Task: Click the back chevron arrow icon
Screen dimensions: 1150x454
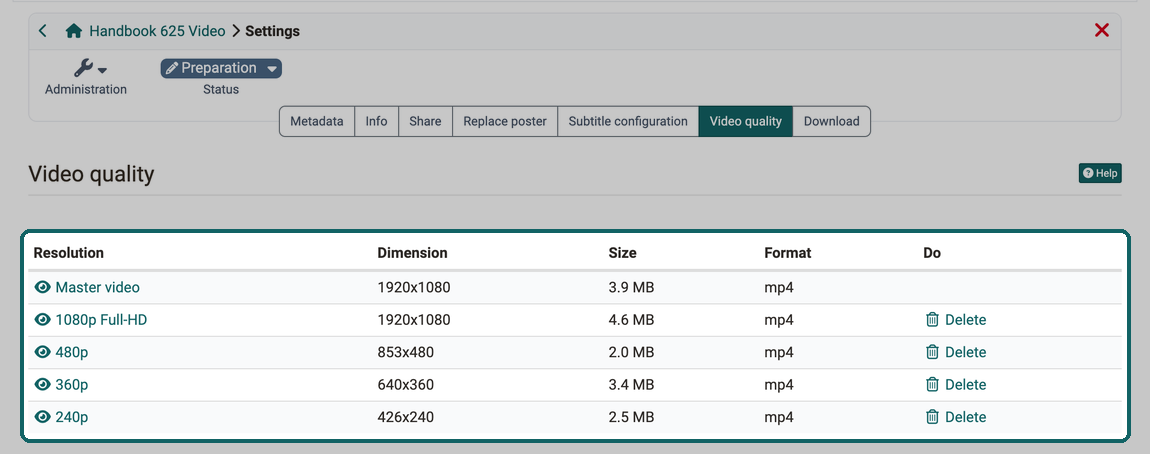Action: (43, 31)
